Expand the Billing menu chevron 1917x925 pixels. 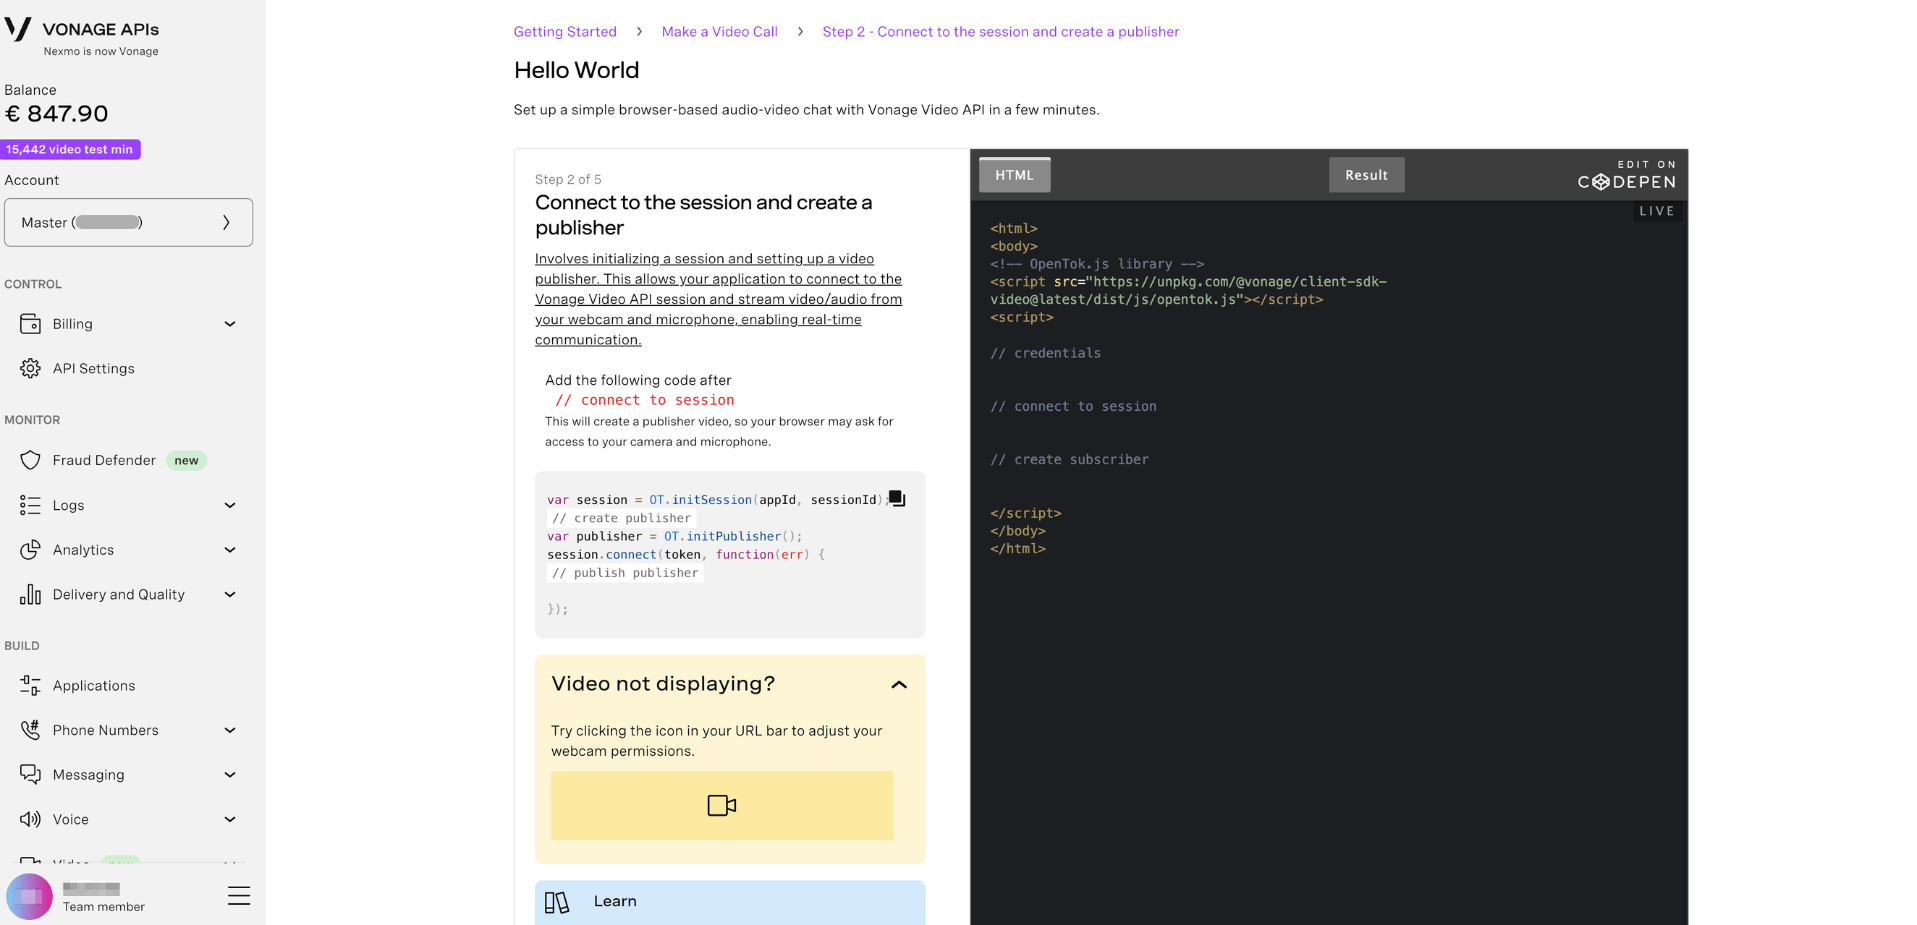pos(230,324)
